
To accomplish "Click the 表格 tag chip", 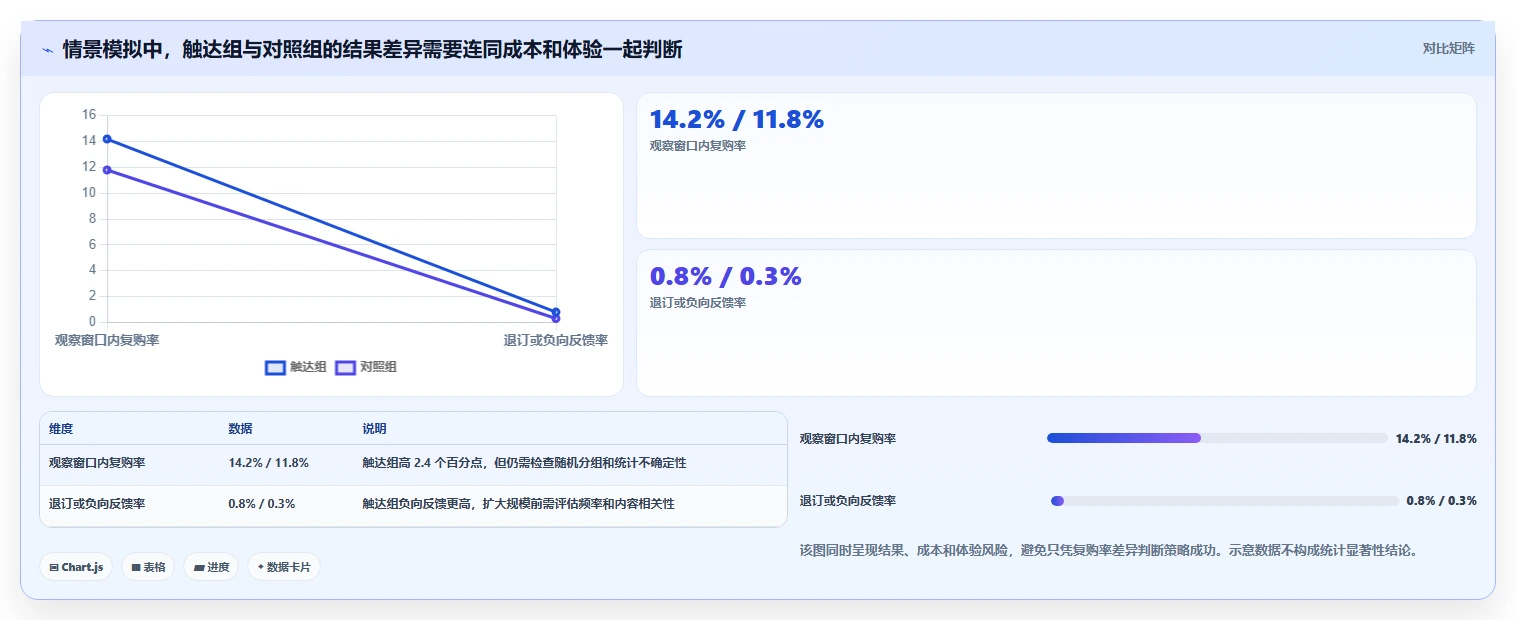I will coord(148,567).
